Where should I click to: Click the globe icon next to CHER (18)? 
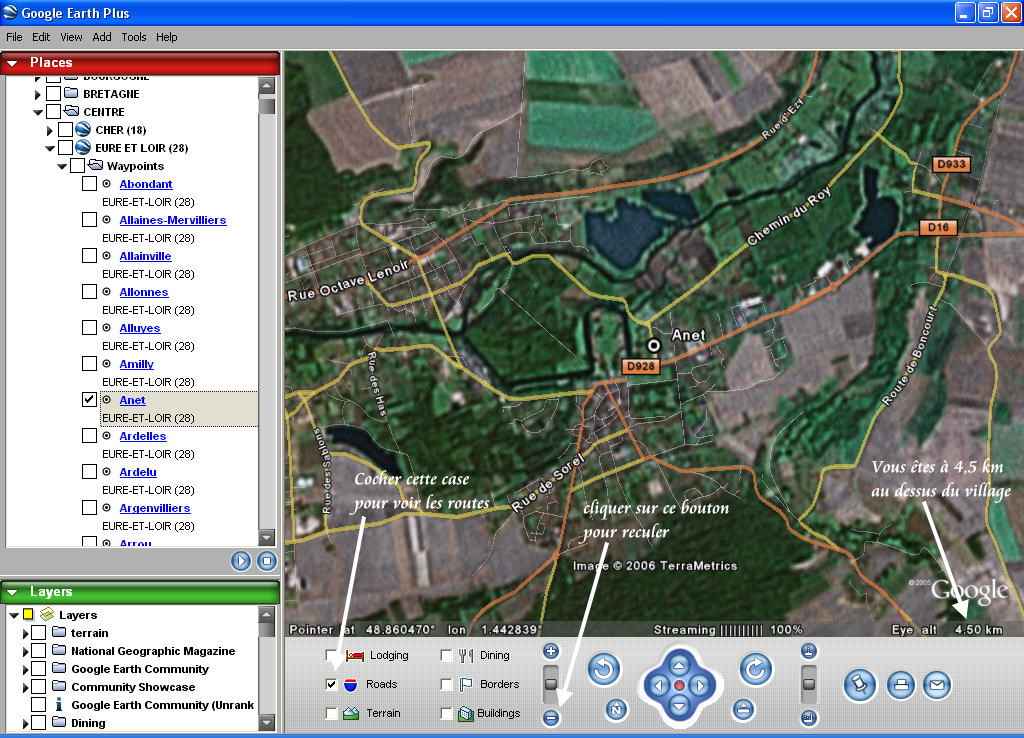point(83,129)
